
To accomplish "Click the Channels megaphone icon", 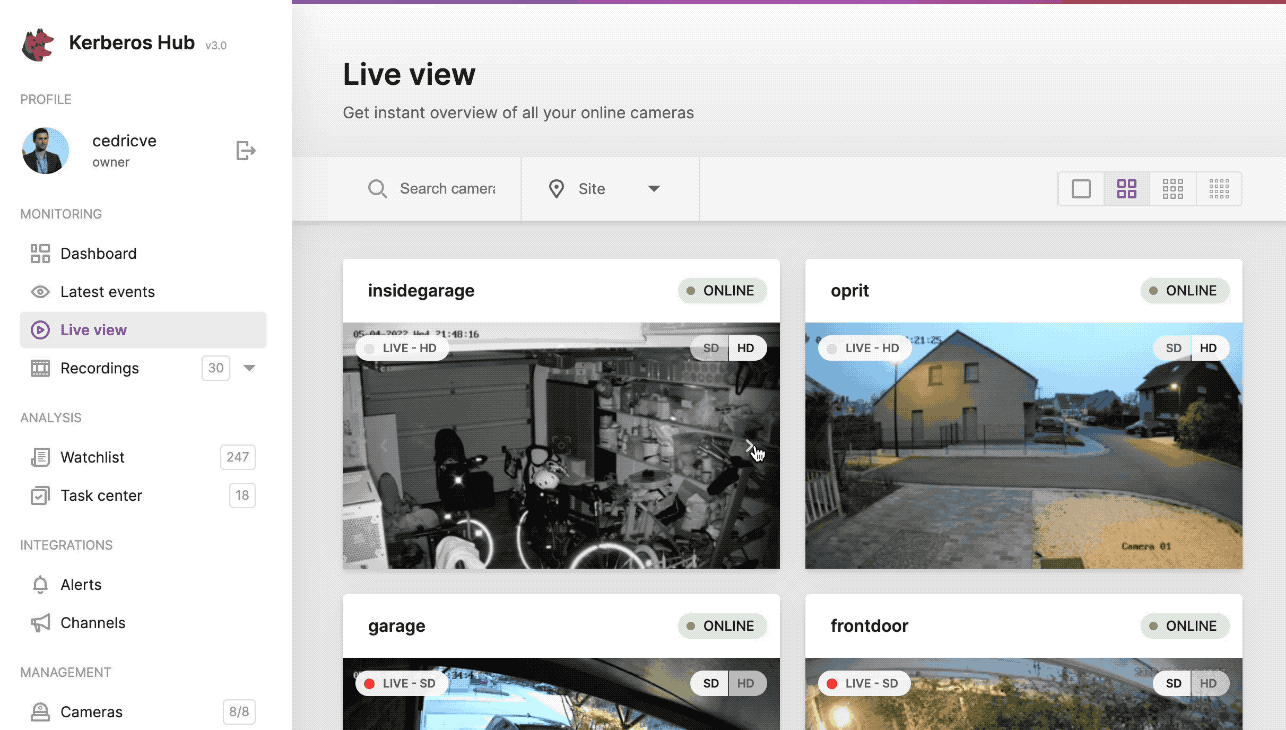I will 40,623.
